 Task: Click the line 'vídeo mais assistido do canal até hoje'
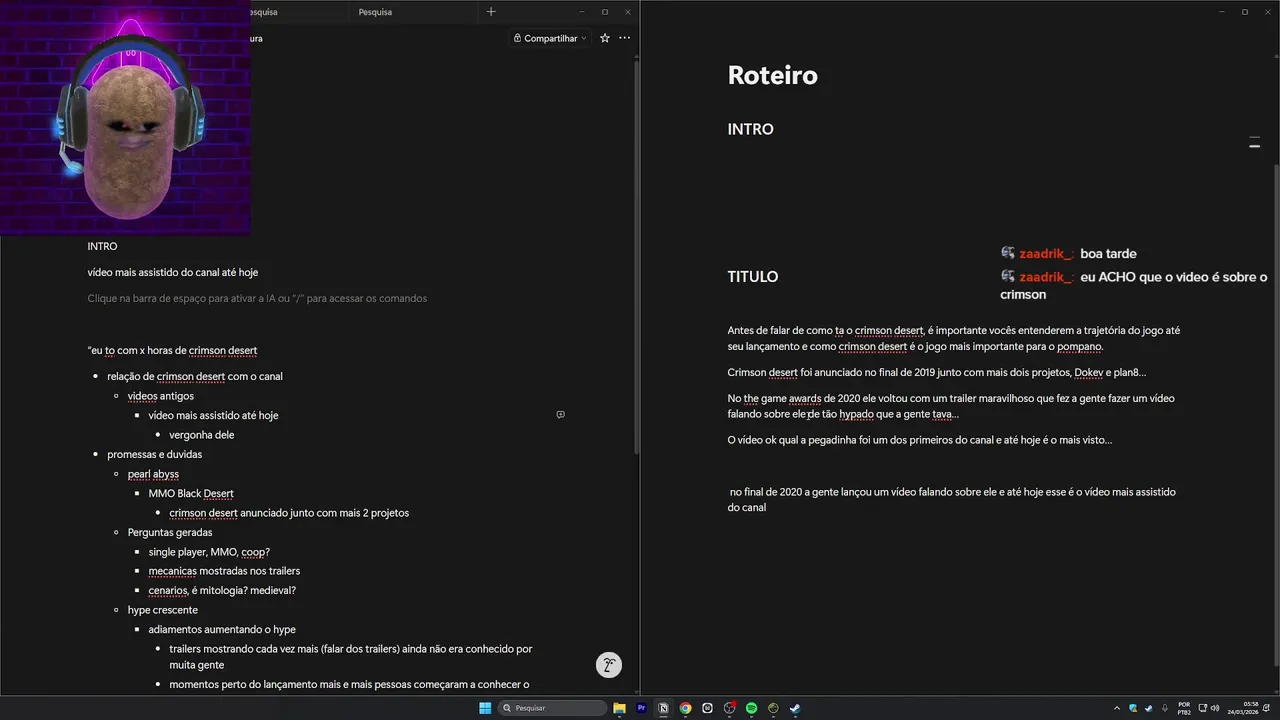[x=173, y=272]
